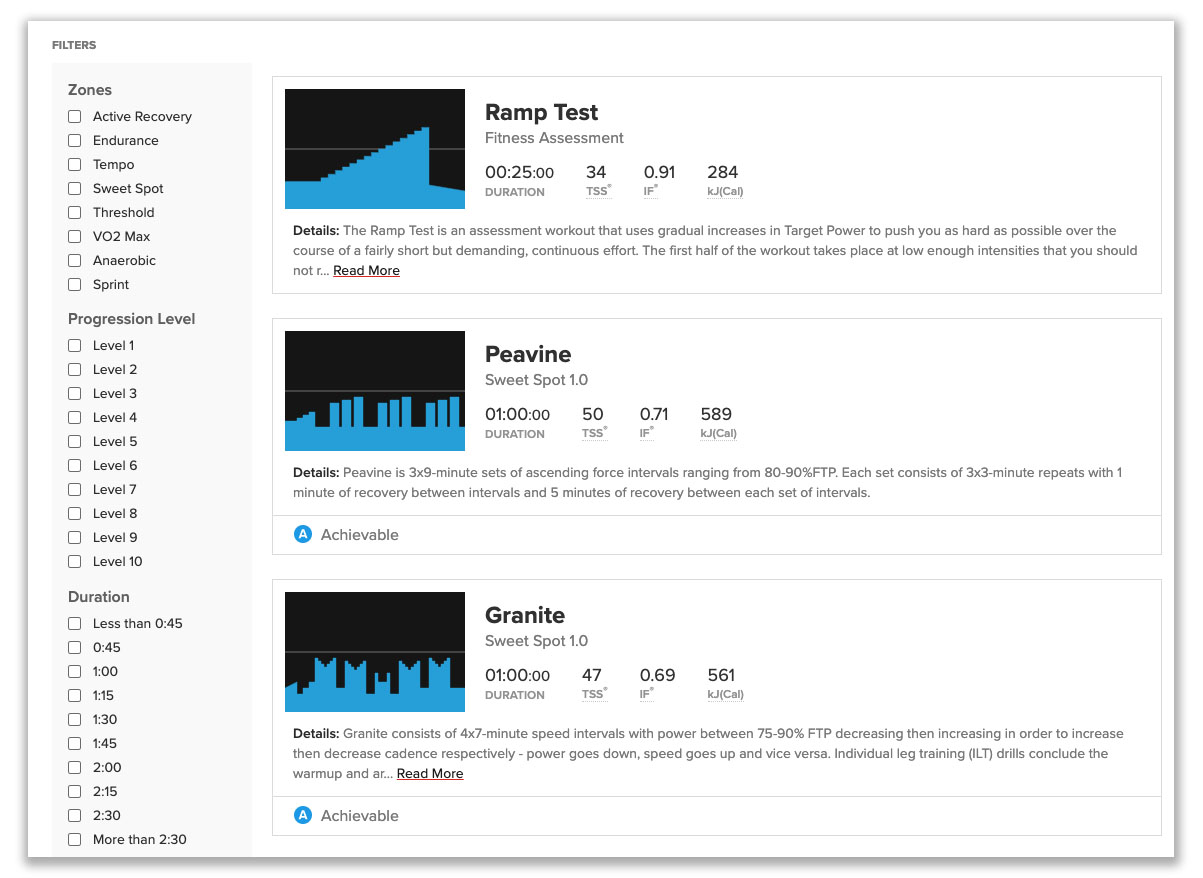Check the Active Recovery zone filter
The height and width of the screenshot is (878, 1203).
(74, 116)
